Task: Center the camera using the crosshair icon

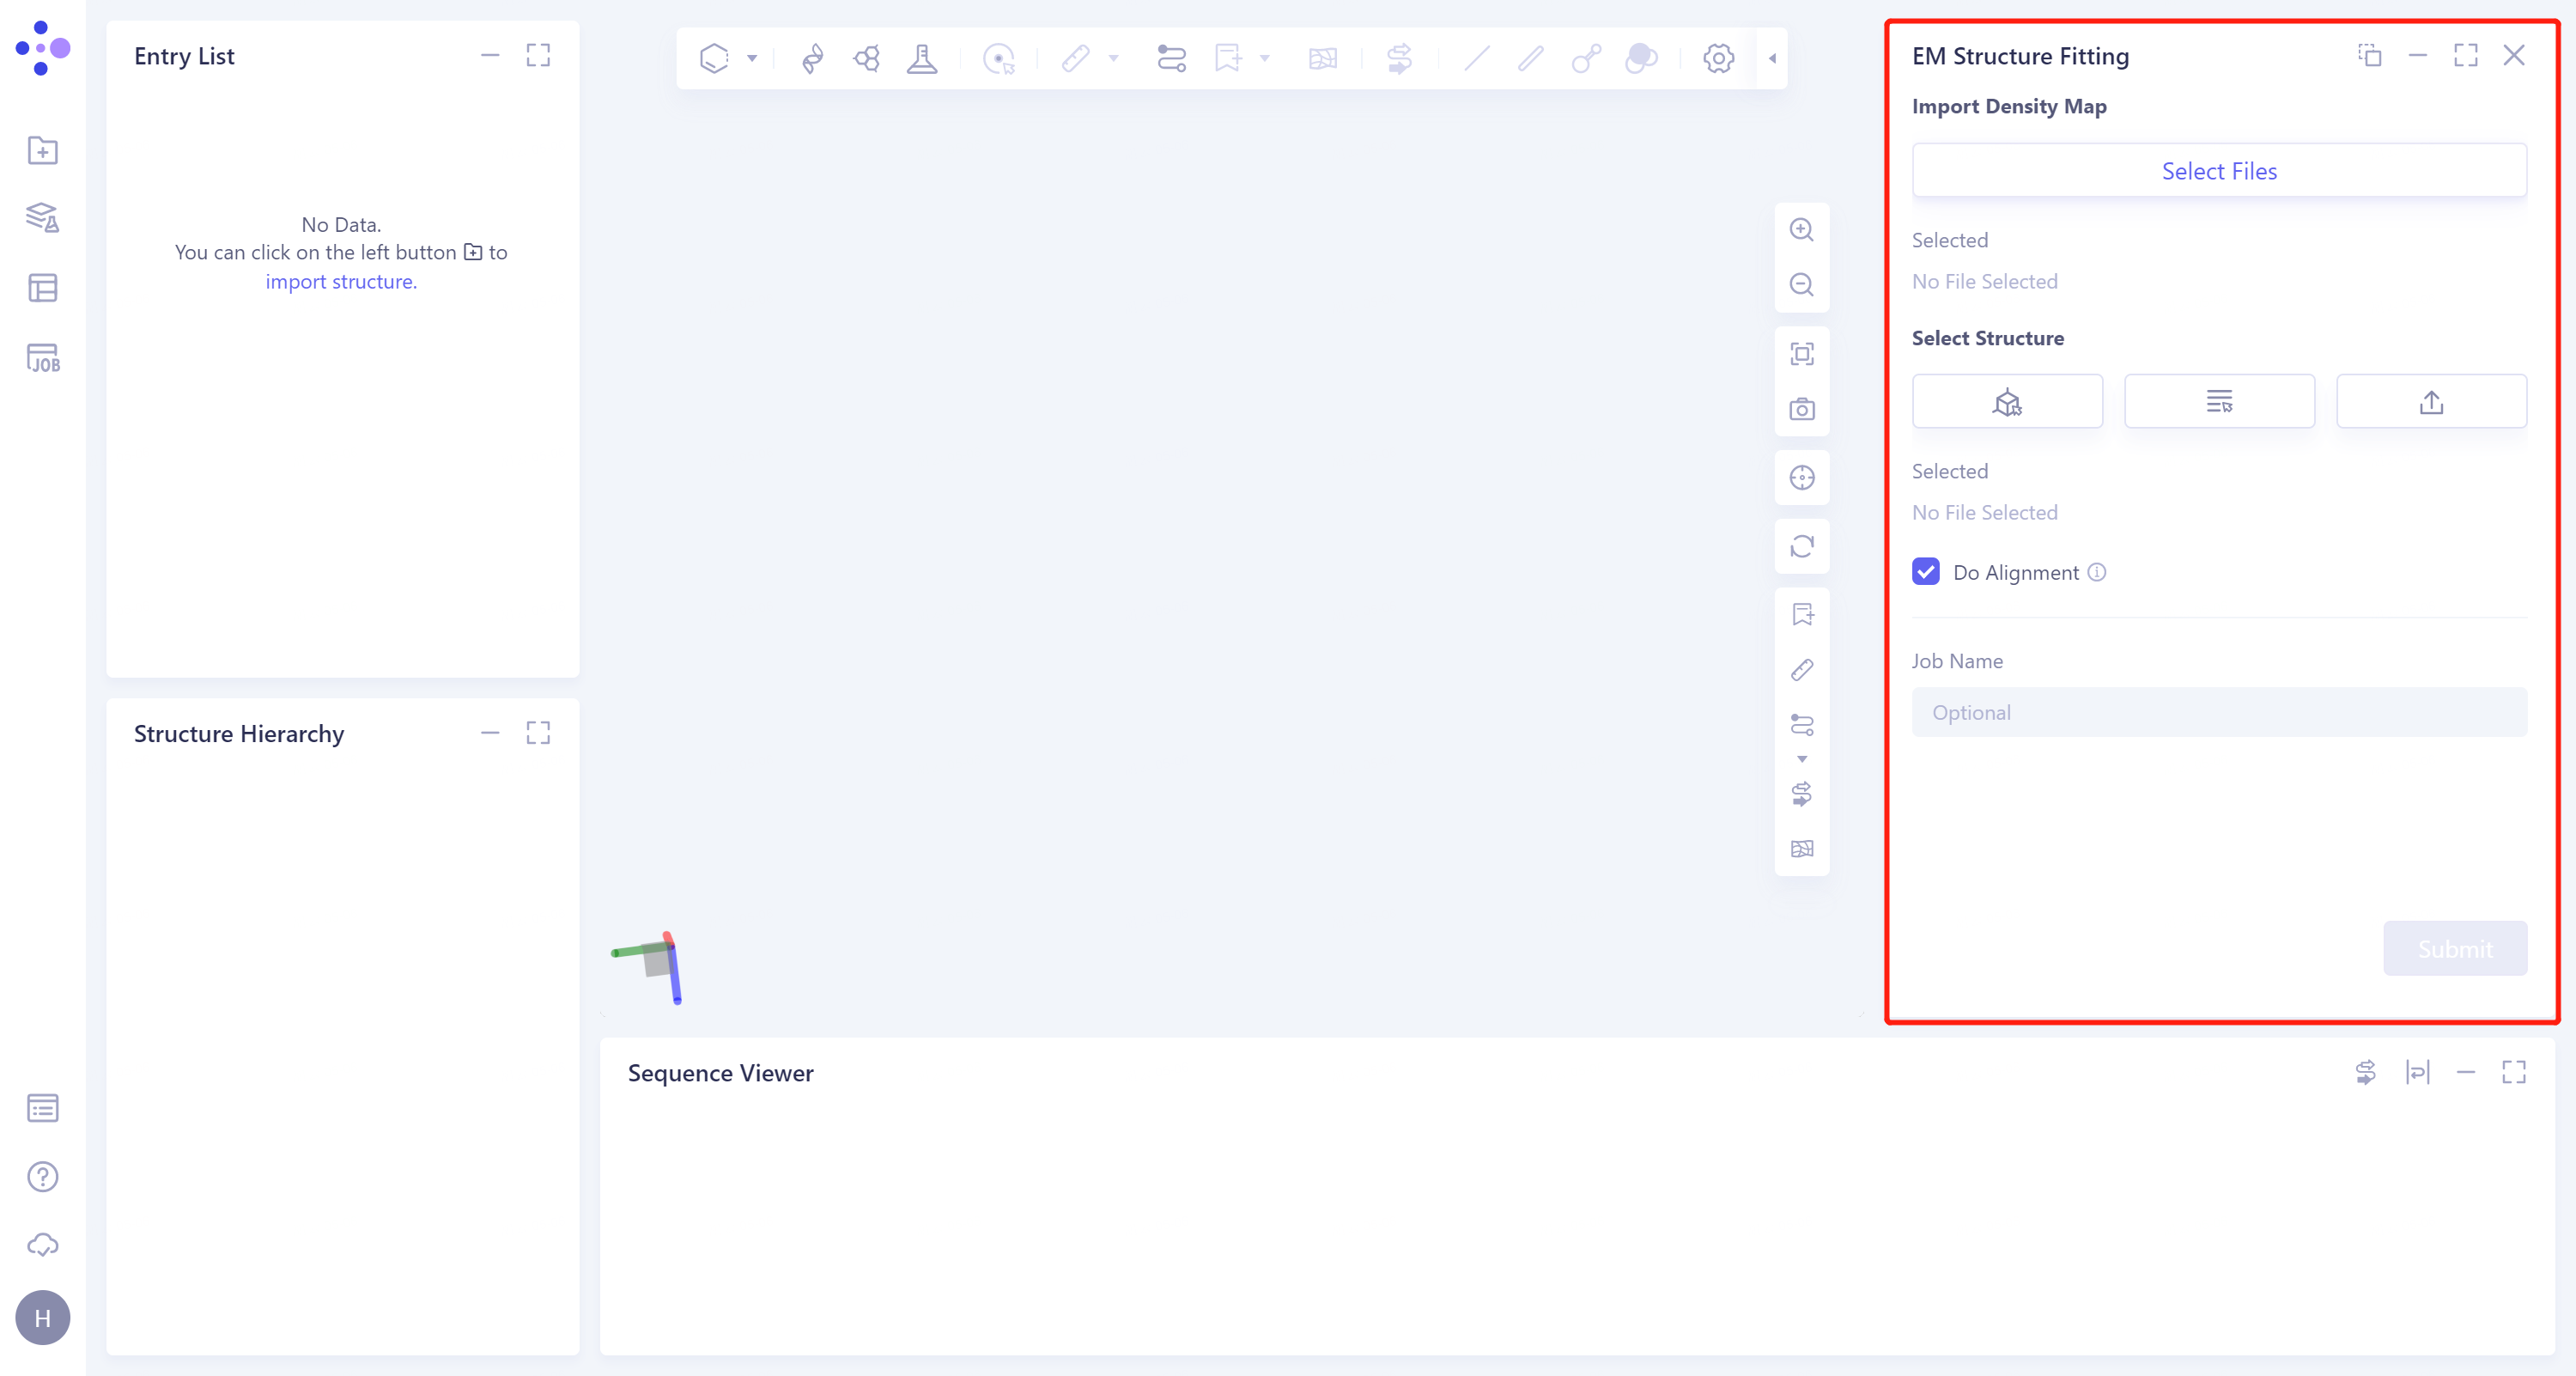Action: [1802, 478]
